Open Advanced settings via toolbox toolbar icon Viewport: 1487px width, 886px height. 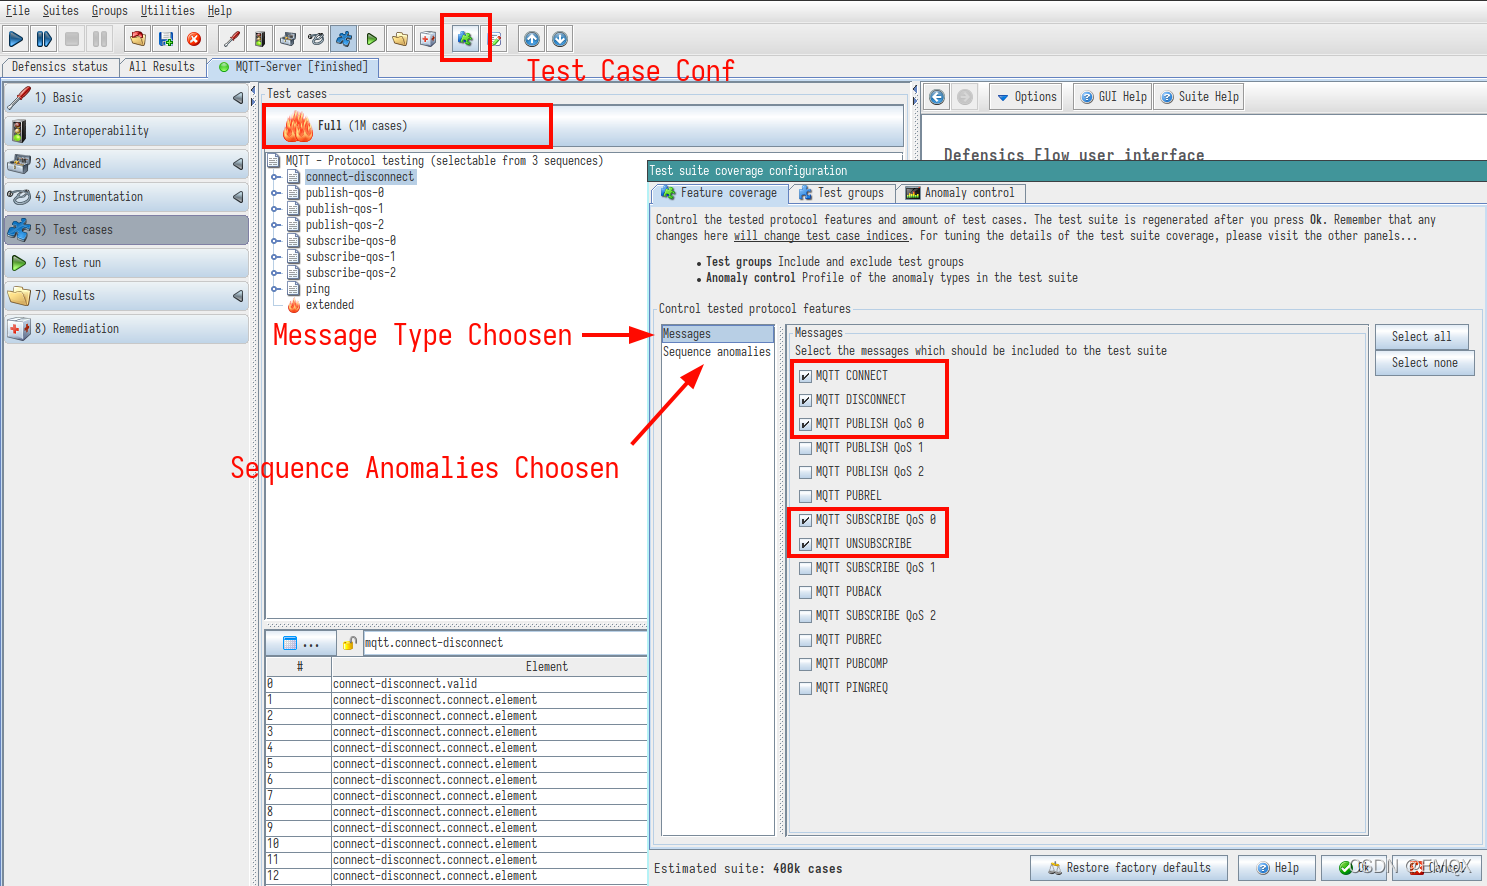click(x=288, y=39)
